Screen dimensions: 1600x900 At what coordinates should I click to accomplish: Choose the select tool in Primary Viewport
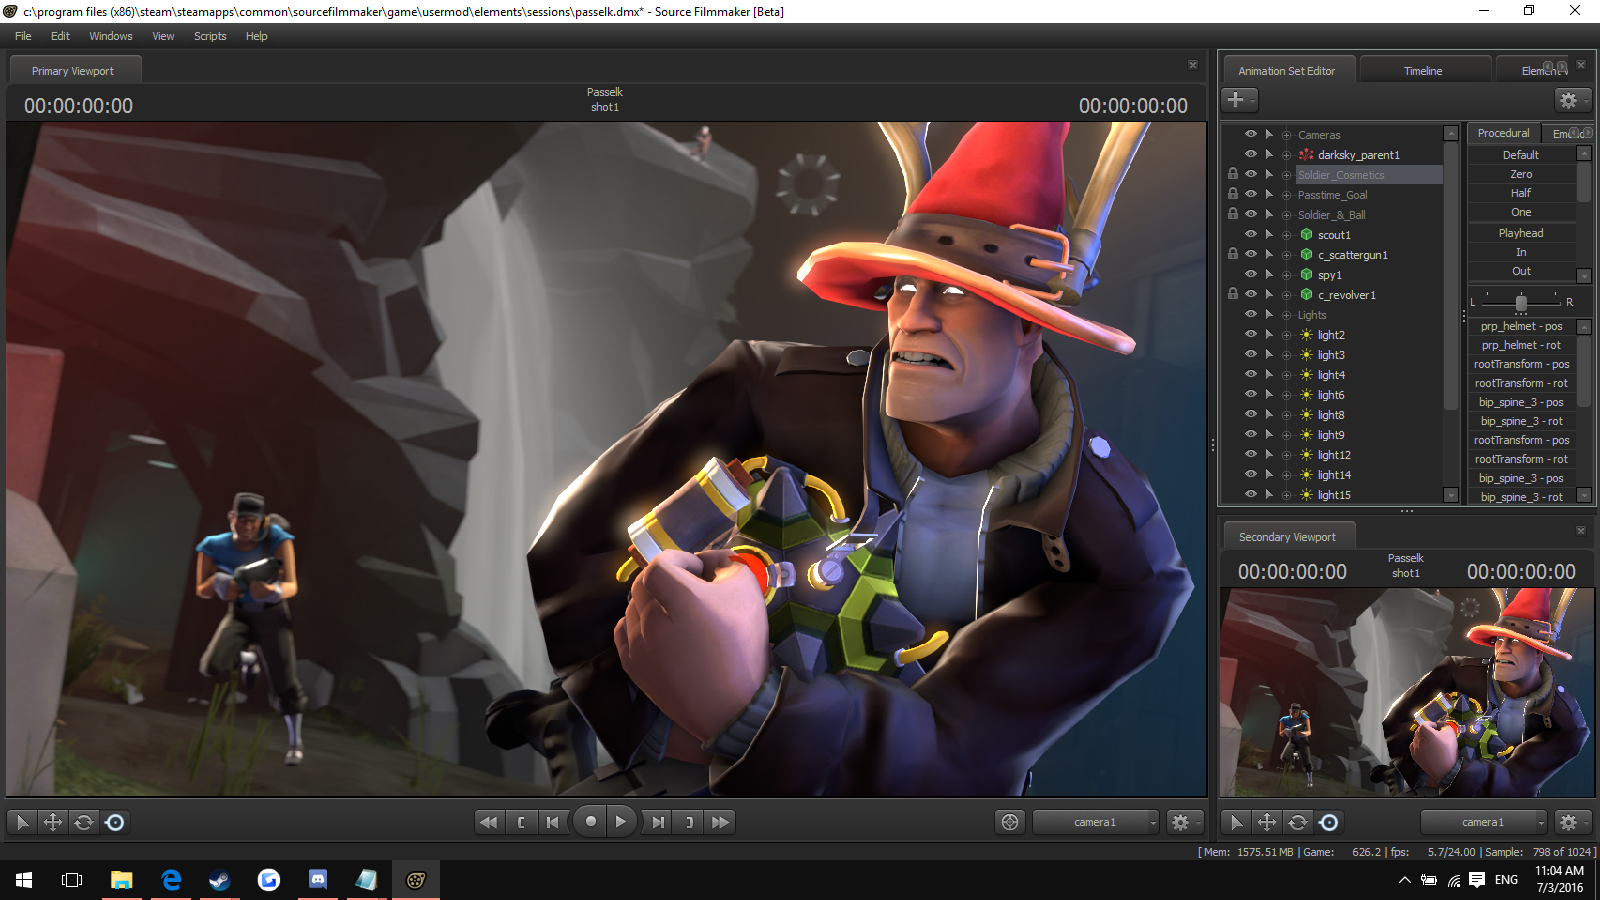click(x=22, y=822)
